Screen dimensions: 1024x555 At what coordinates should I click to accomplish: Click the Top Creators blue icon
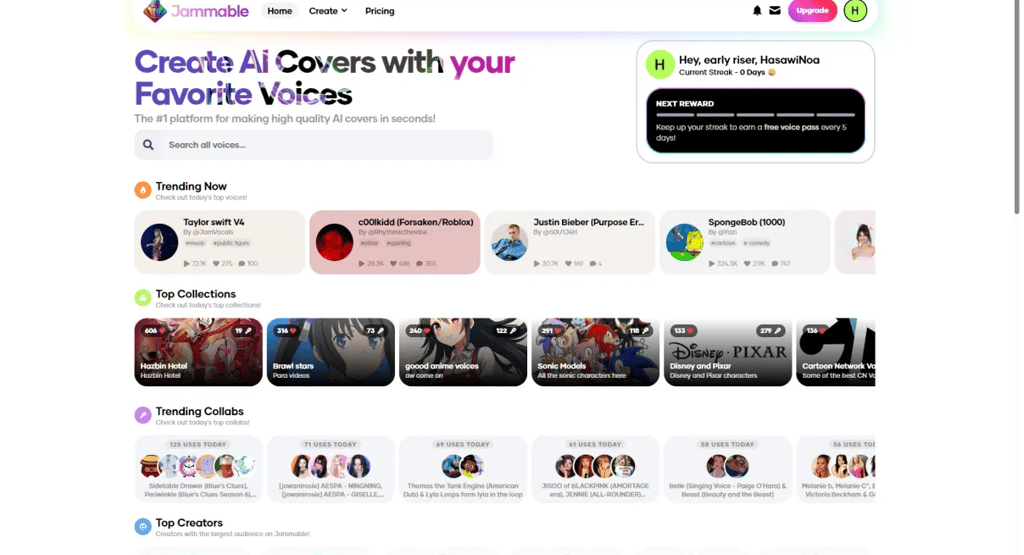142,526
